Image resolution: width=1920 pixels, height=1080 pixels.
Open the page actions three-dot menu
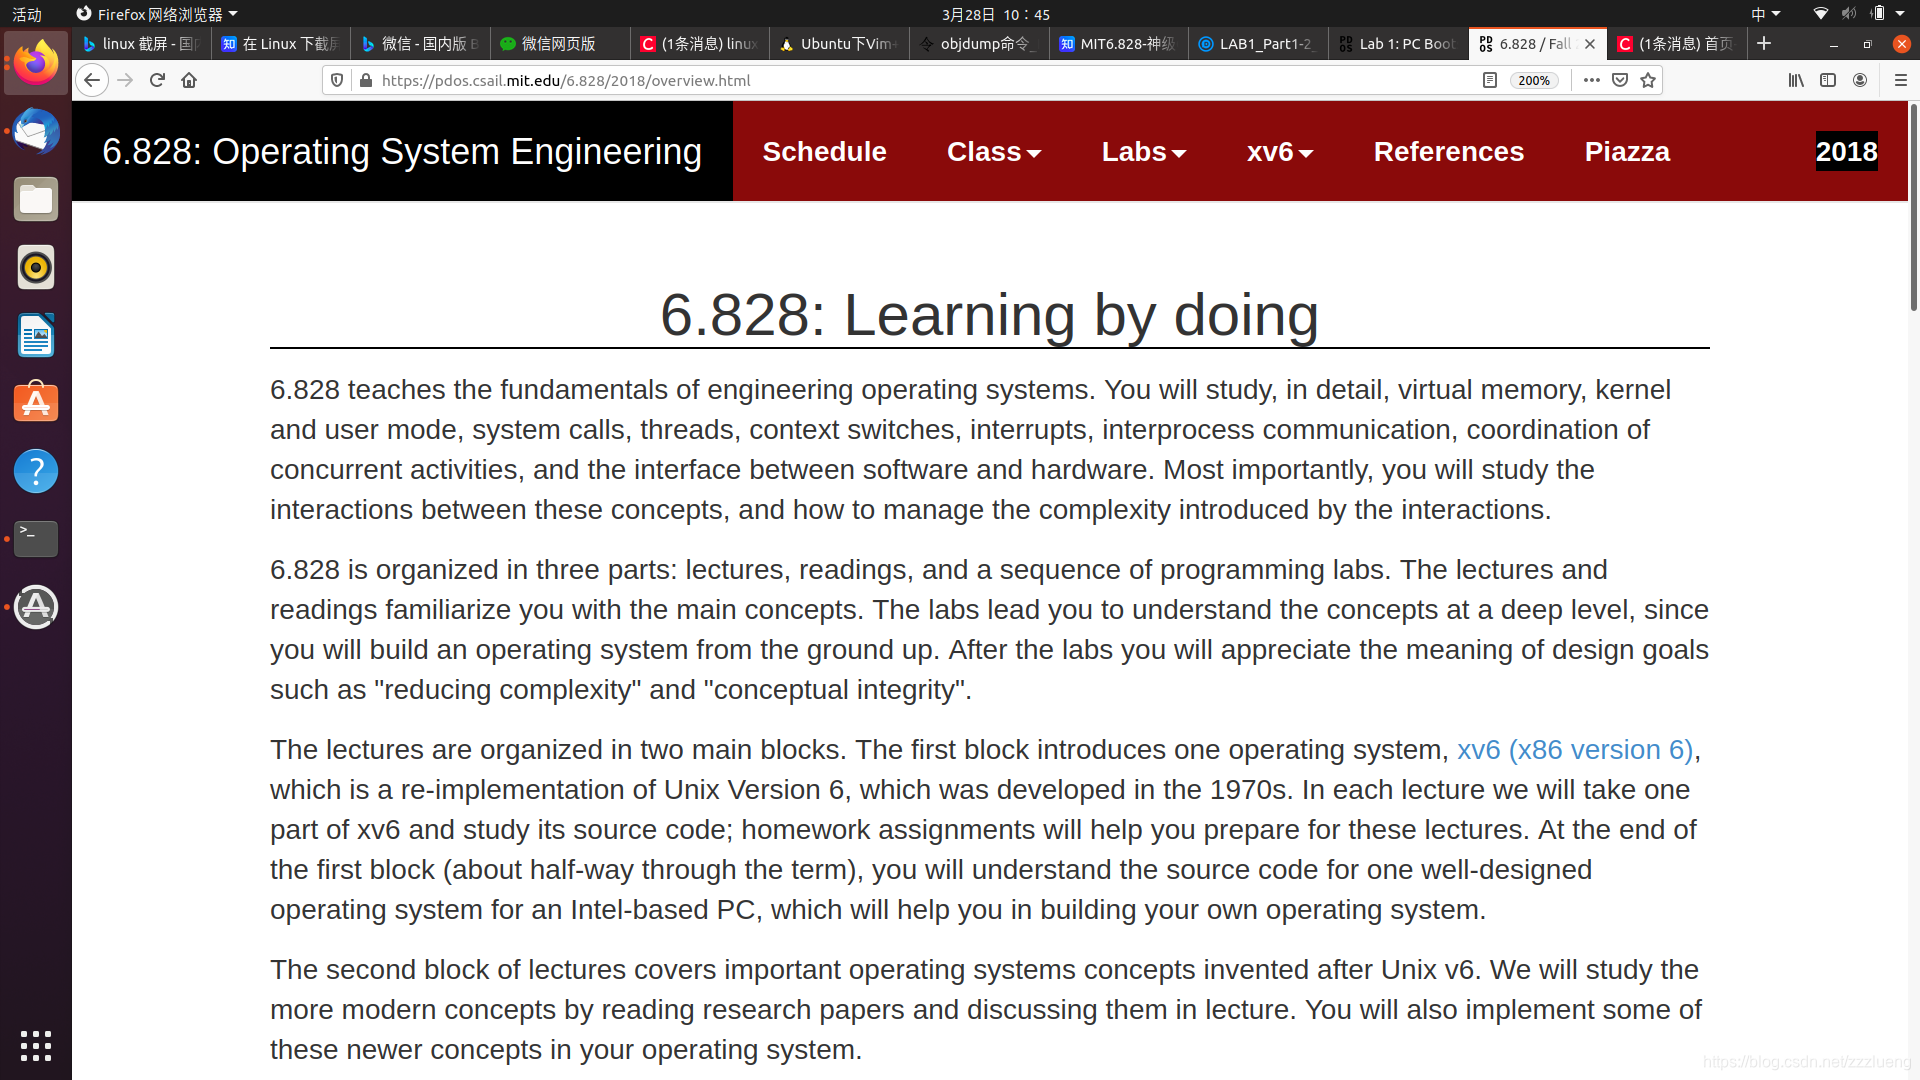1592,80
